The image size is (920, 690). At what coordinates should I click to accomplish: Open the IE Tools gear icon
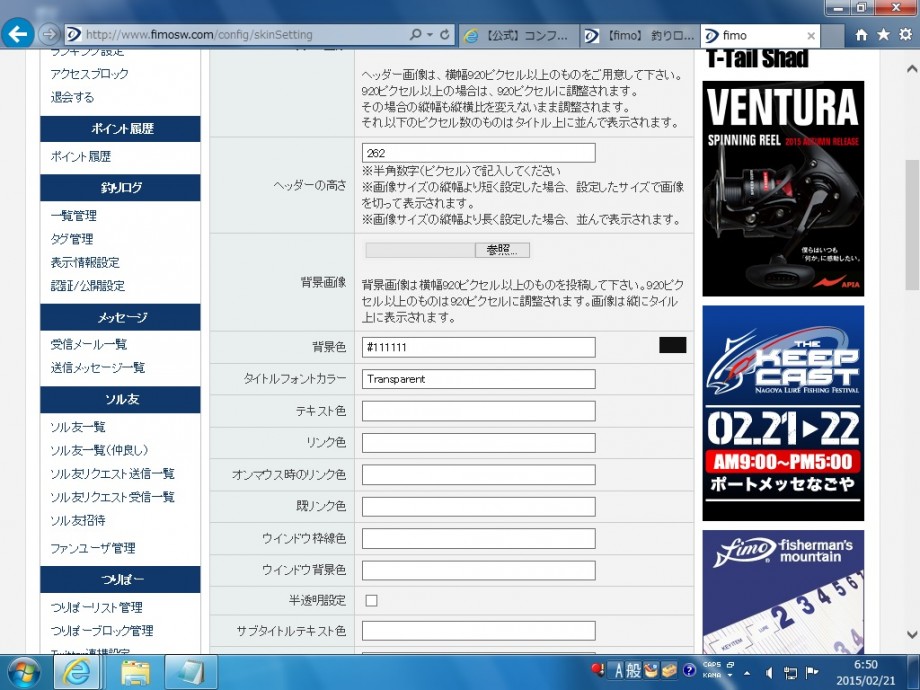tap(904, 35)
